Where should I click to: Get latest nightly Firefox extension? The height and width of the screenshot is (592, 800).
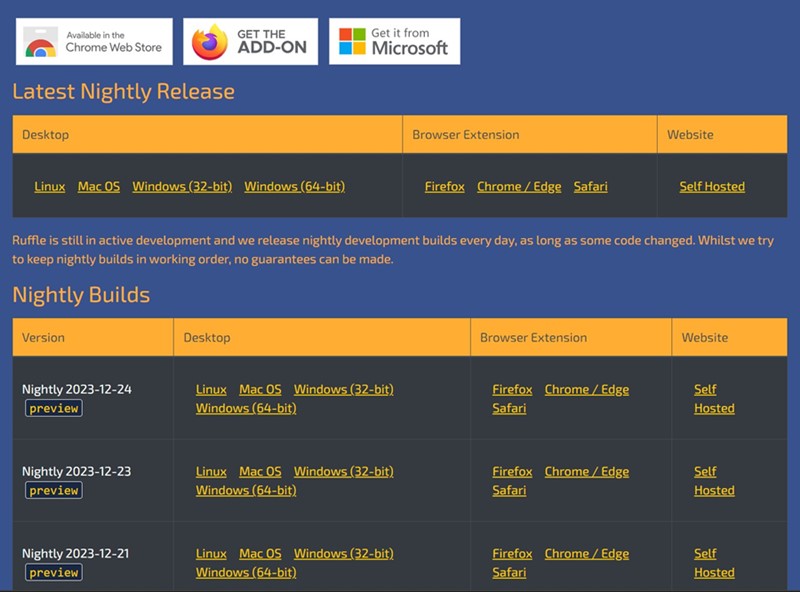point(444,186)
